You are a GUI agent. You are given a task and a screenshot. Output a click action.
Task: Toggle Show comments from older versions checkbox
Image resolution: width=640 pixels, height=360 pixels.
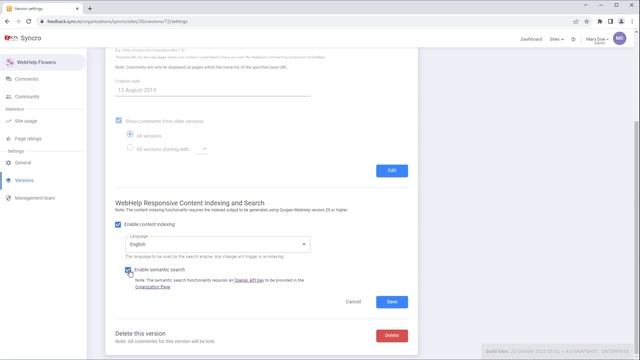118,120
